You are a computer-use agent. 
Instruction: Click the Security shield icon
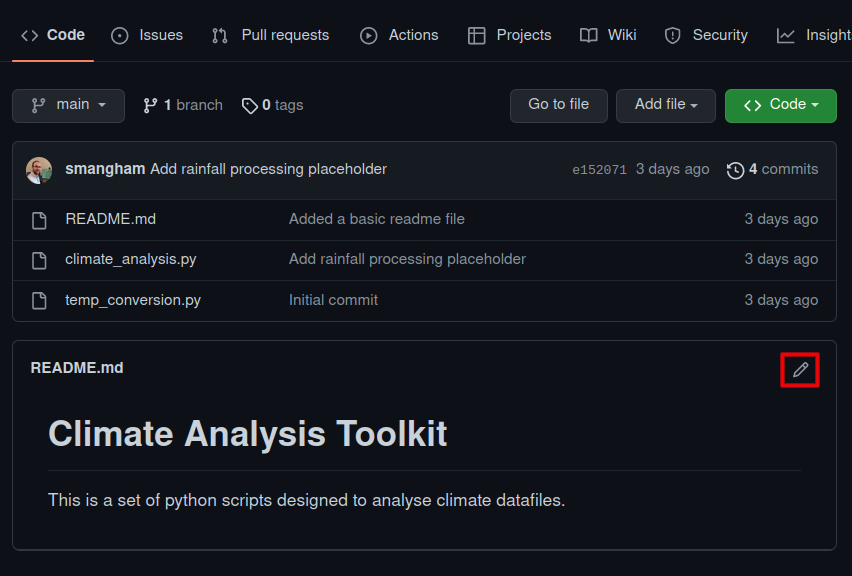point(671,35)
